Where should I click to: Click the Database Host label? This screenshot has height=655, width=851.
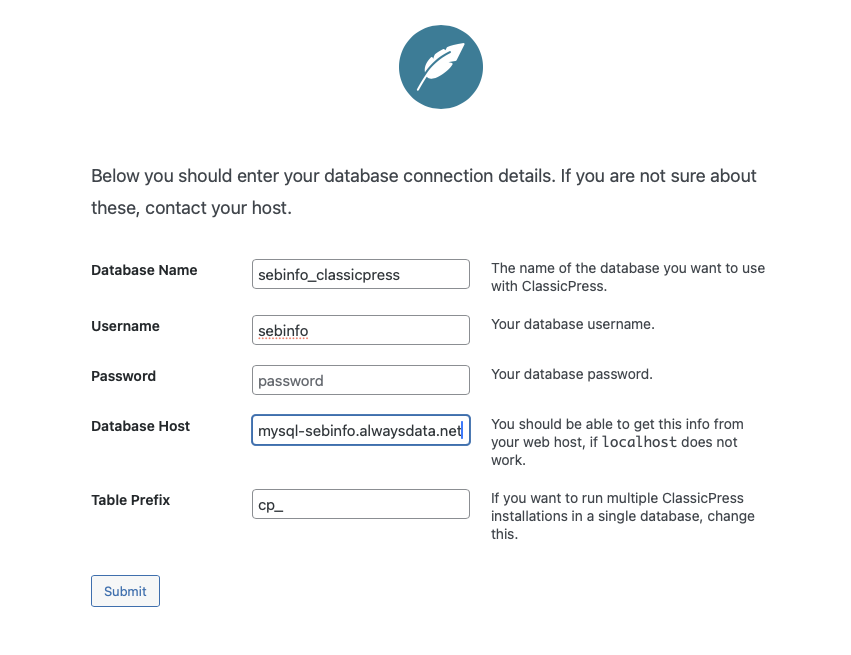pos(140,426)
